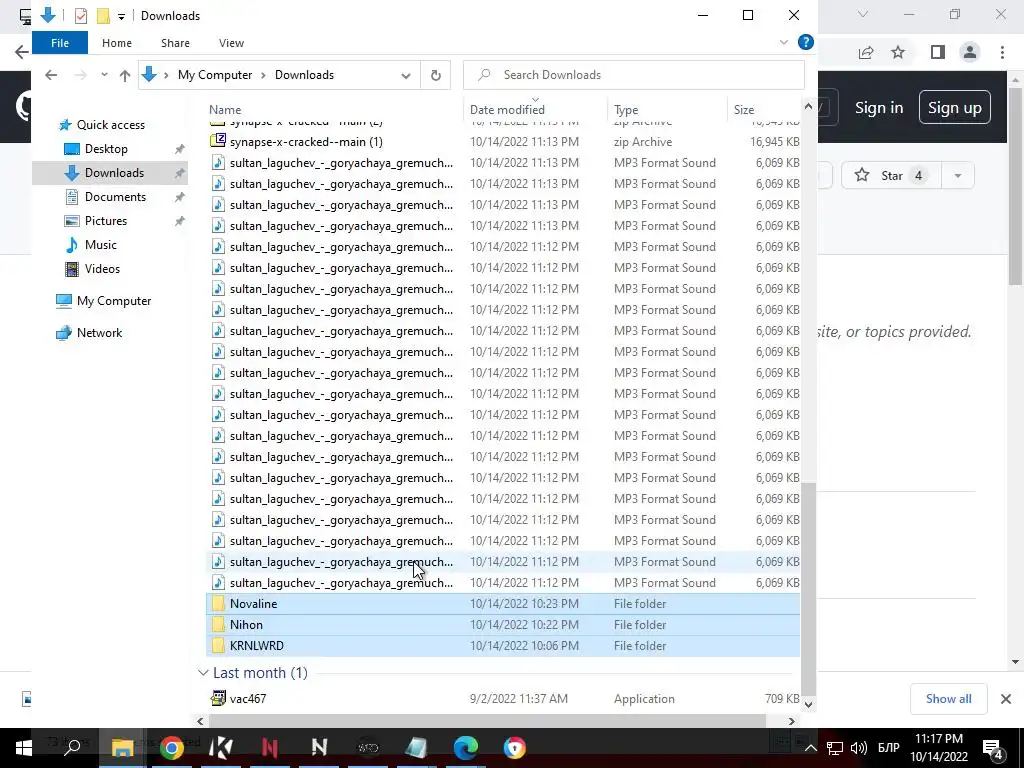
Task: Sort by the Date modified column header
Action: 536,110
